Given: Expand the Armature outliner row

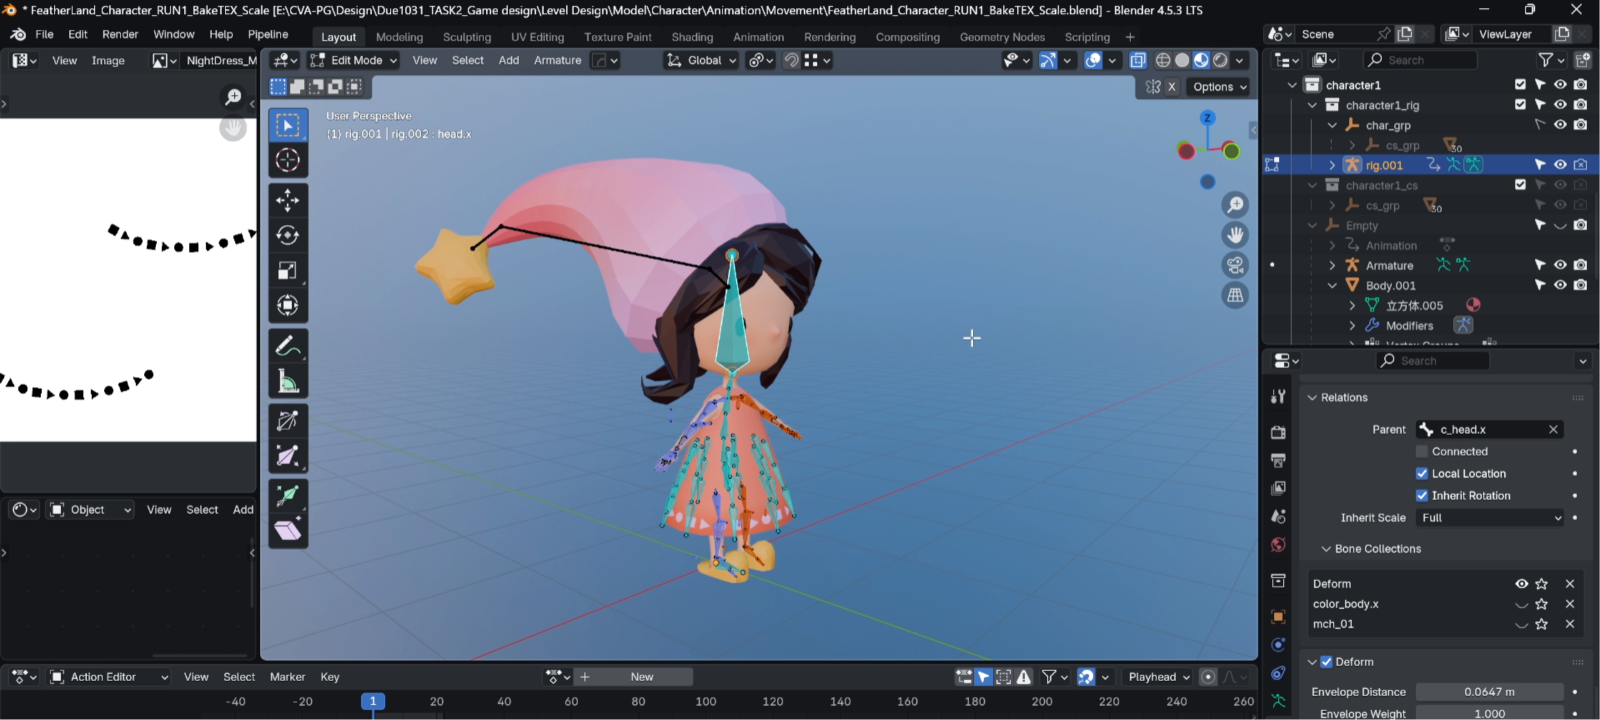Looking at the screenshot, I should pos(1332,265).
